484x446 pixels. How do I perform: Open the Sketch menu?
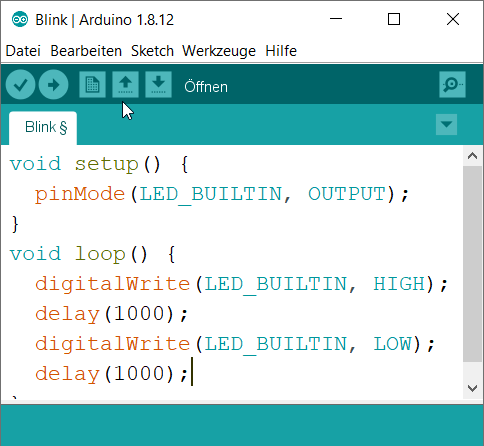[152, 51]
